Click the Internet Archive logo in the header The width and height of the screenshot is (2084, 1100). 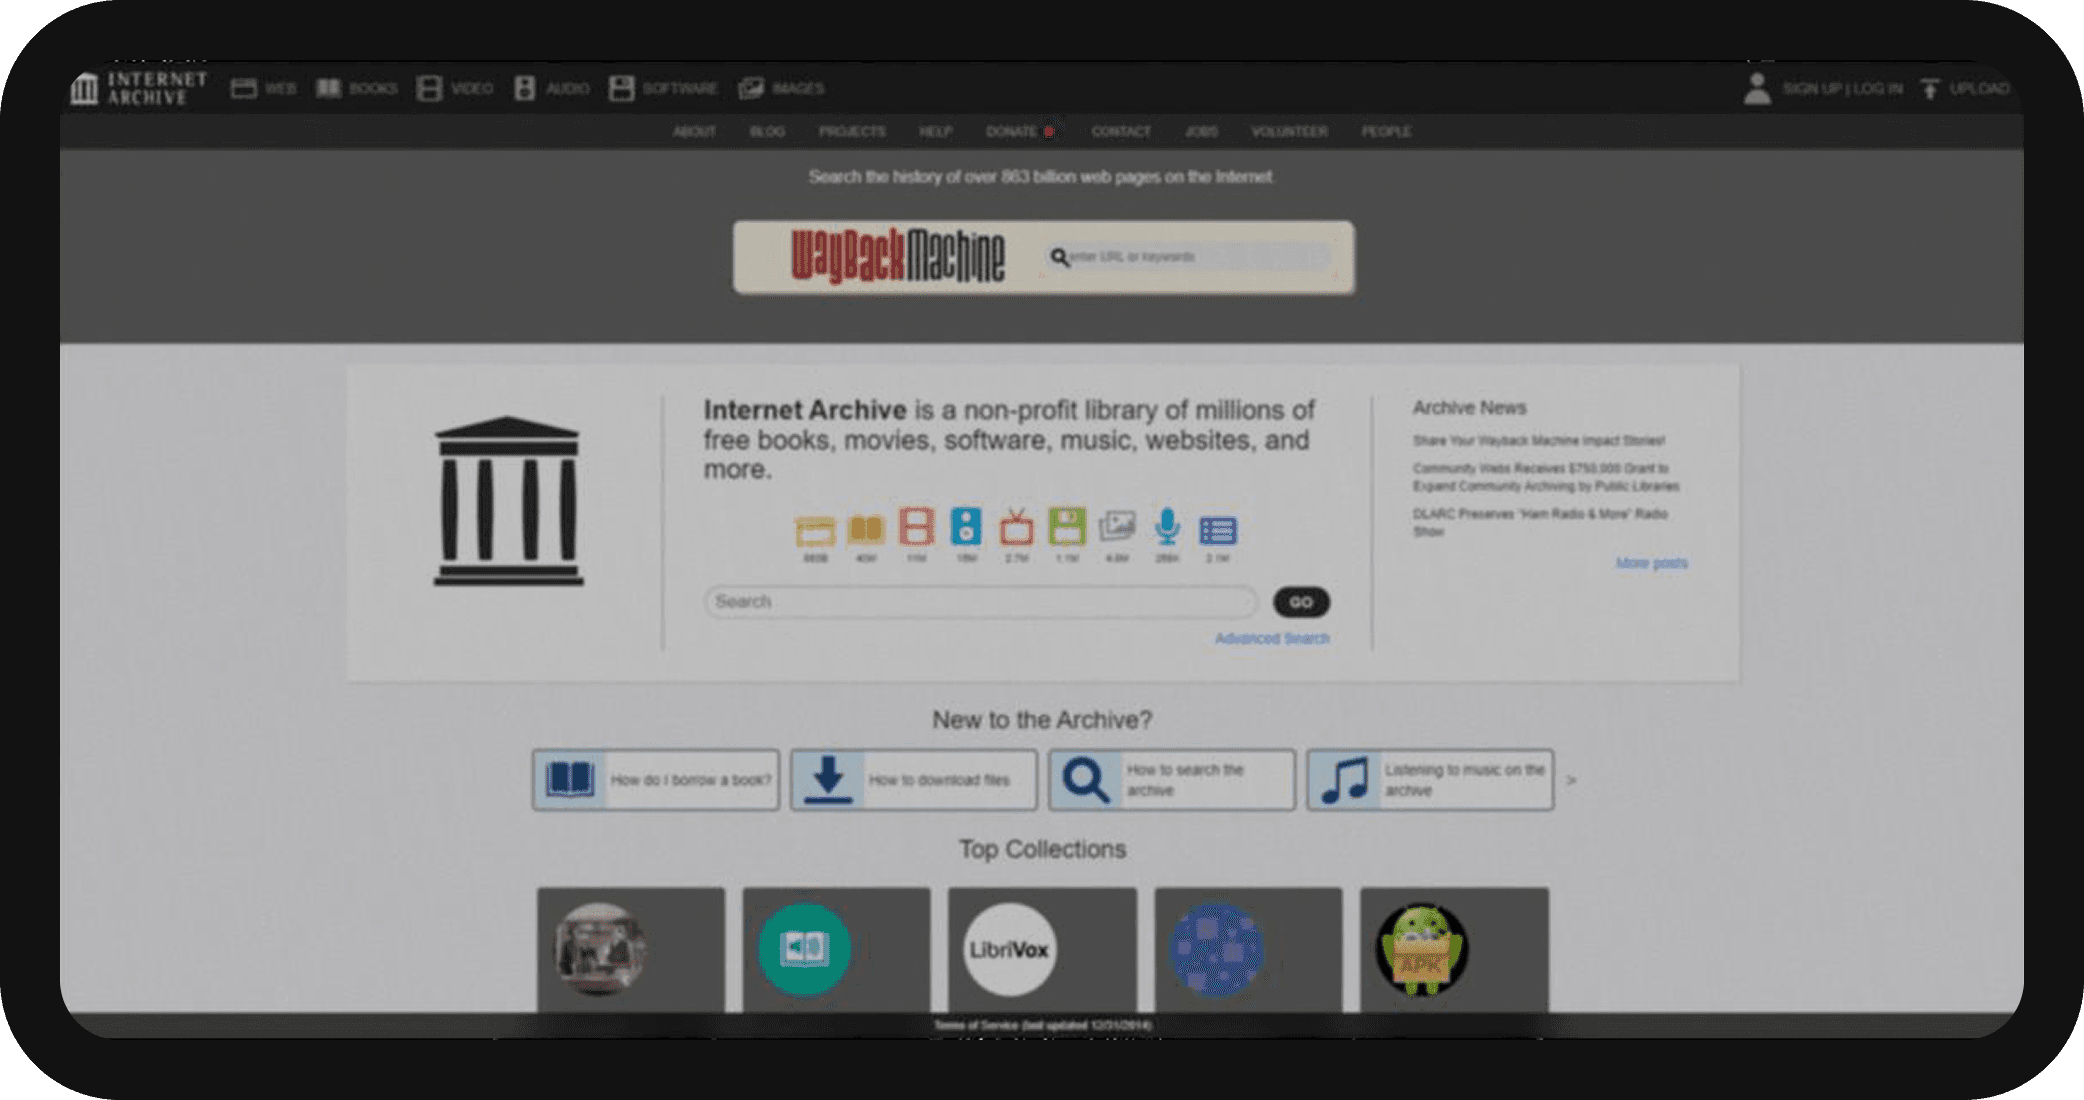pyautogui.click(x=138, y=88)
